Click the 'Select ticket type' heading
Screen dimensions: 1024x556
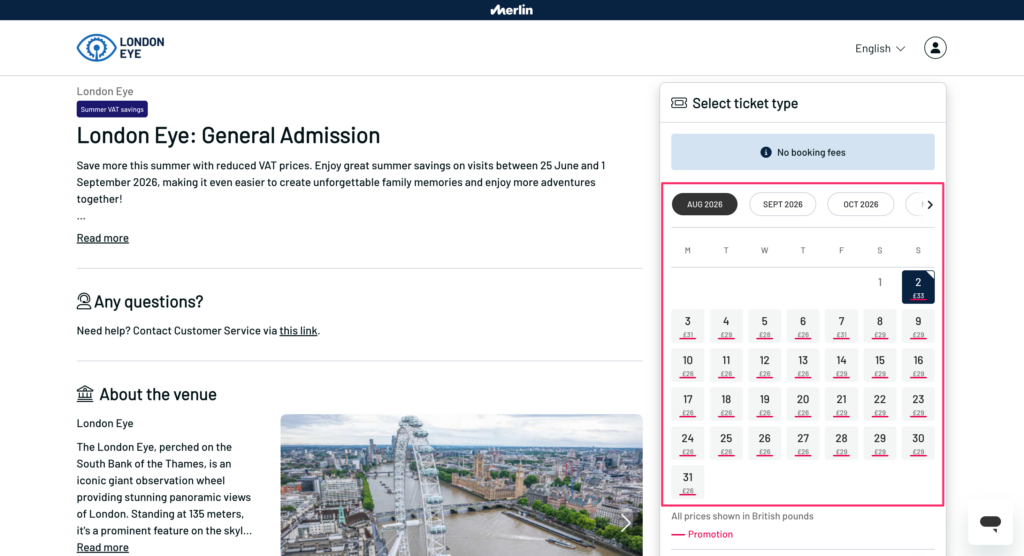745,103
